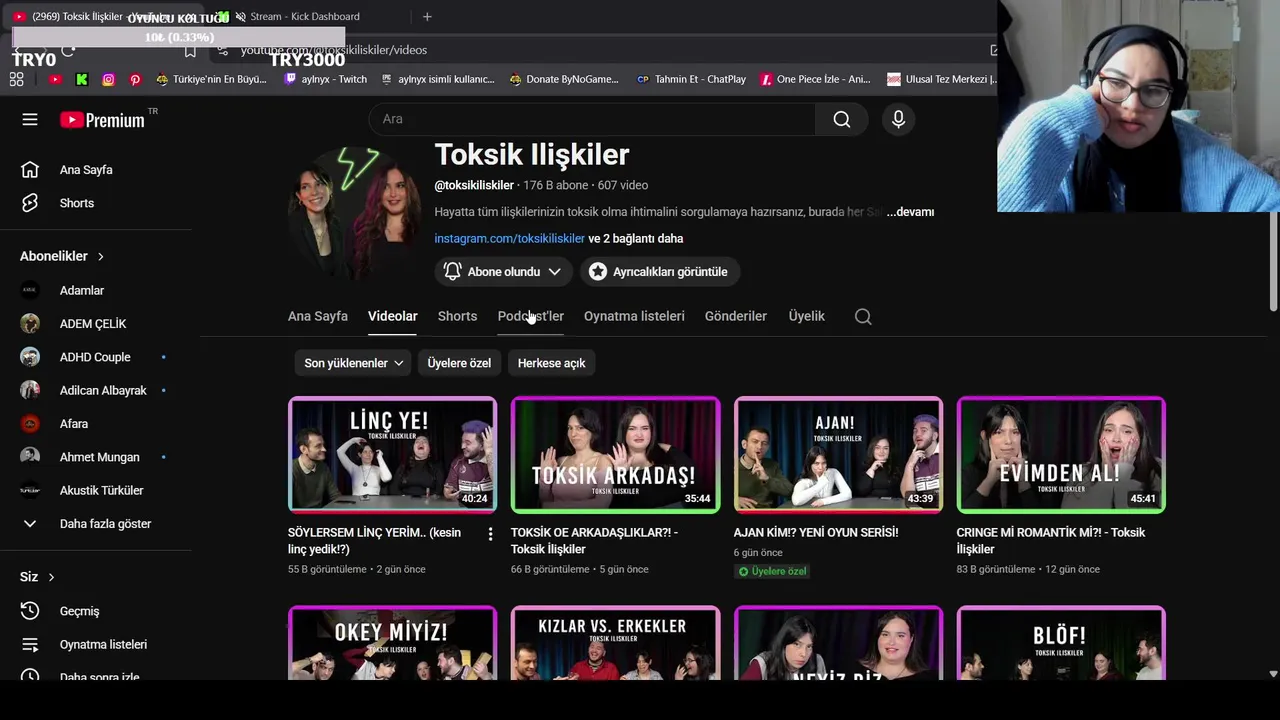1280x720 pixels.
Task: Open OKEY MİYİZ! video thumbnail
Action: click(x=392, y=643)
